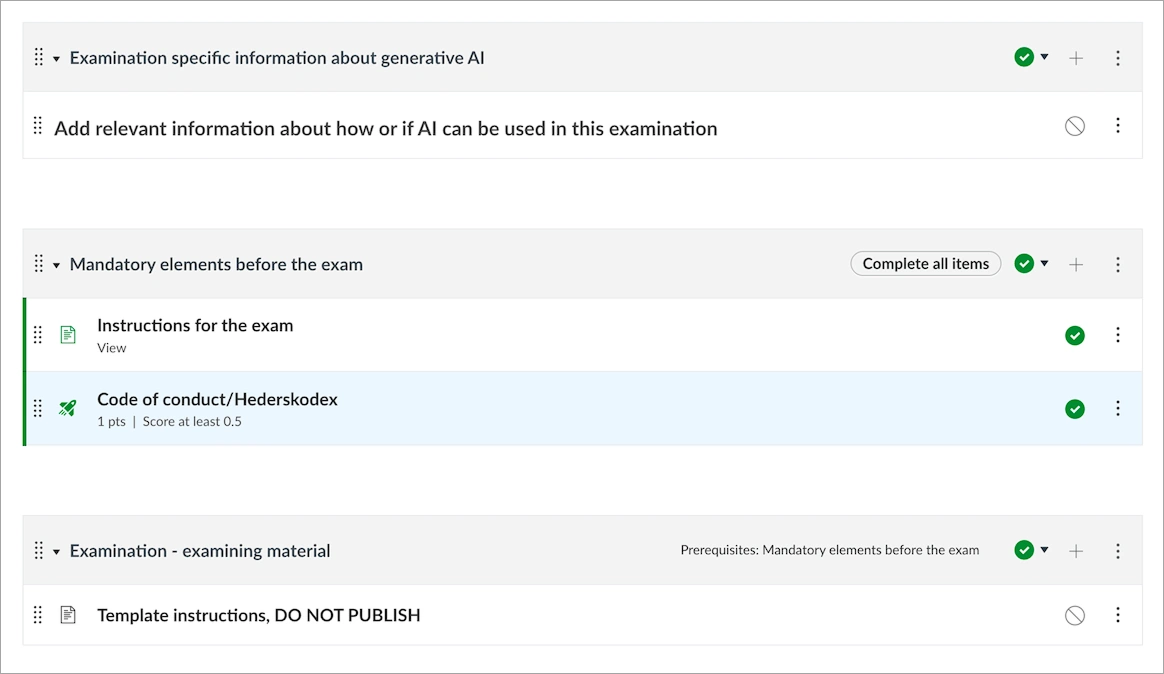1164x674 pixels.
Task: Grab drag handle of Examination examining material module
Action: click(39, 550)
